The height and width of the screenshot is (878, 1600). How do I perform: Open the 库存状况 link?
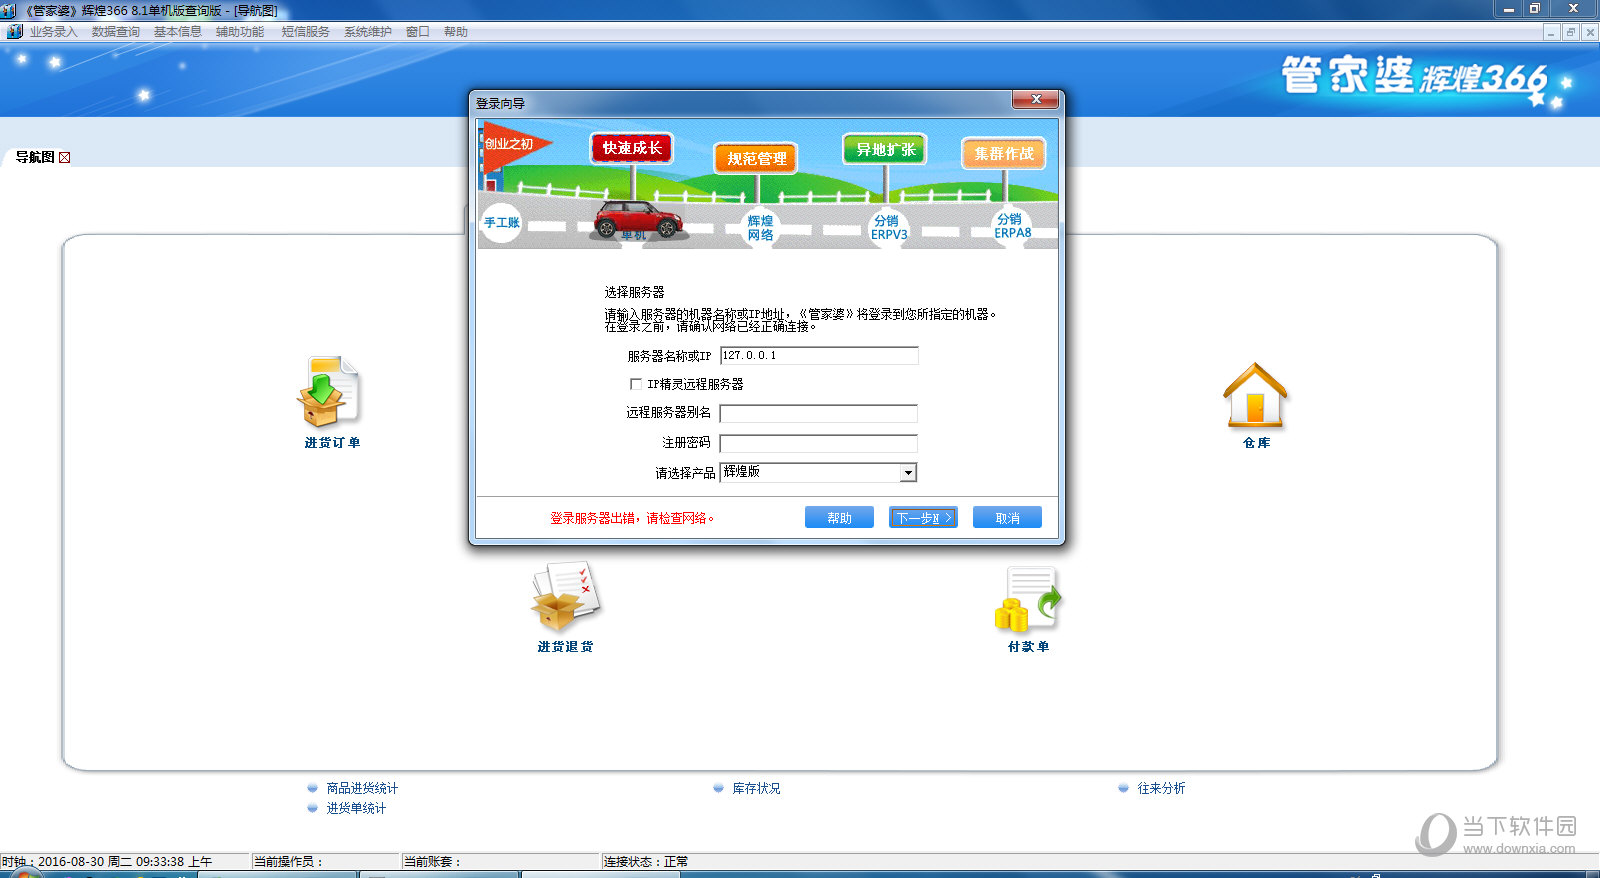click(x=756, y=788)
